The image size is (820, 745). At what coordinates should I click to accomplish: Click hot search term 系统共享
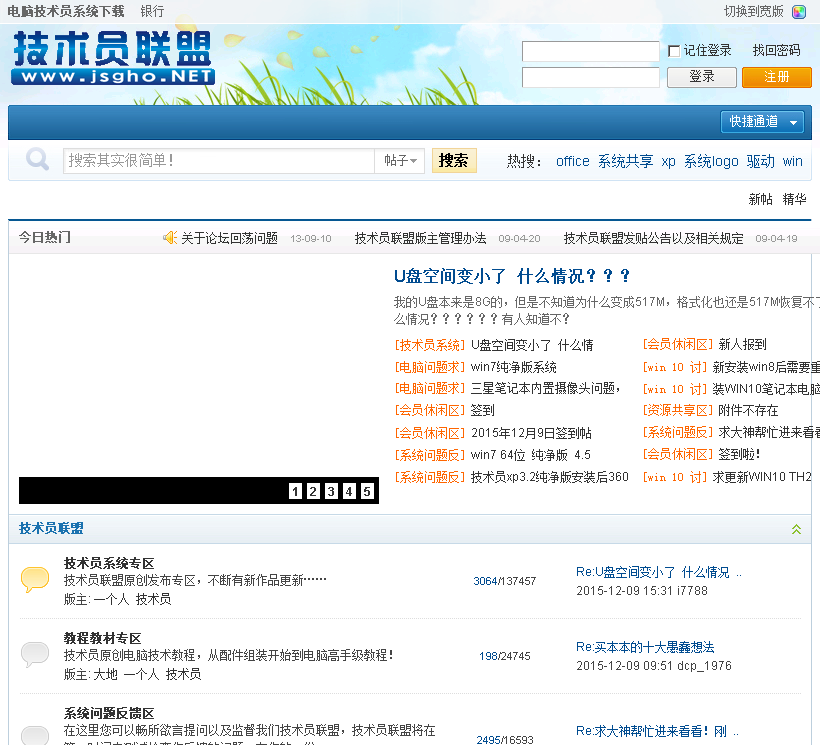(x=625, y=161)
